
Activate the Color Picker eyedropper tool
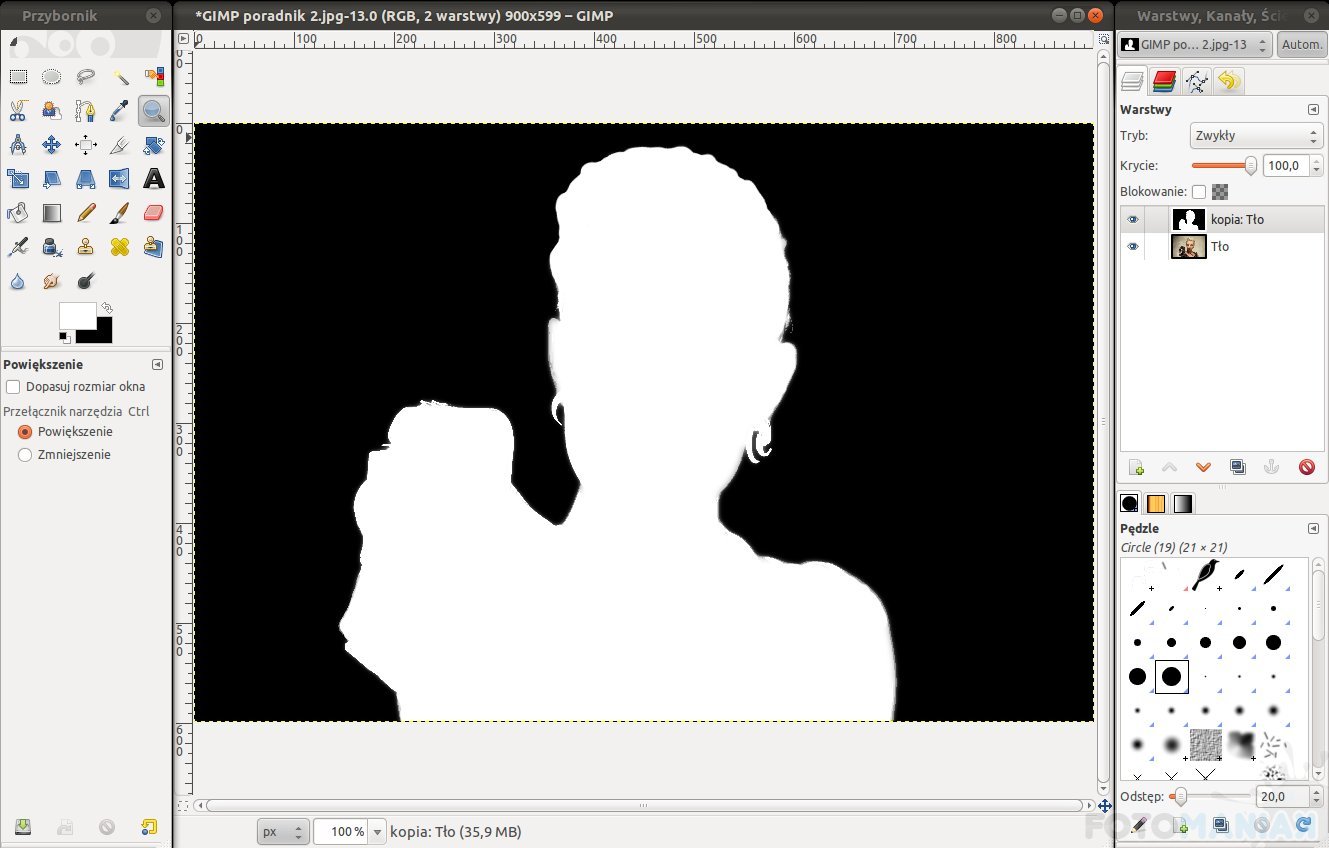(x=119, y=111)
